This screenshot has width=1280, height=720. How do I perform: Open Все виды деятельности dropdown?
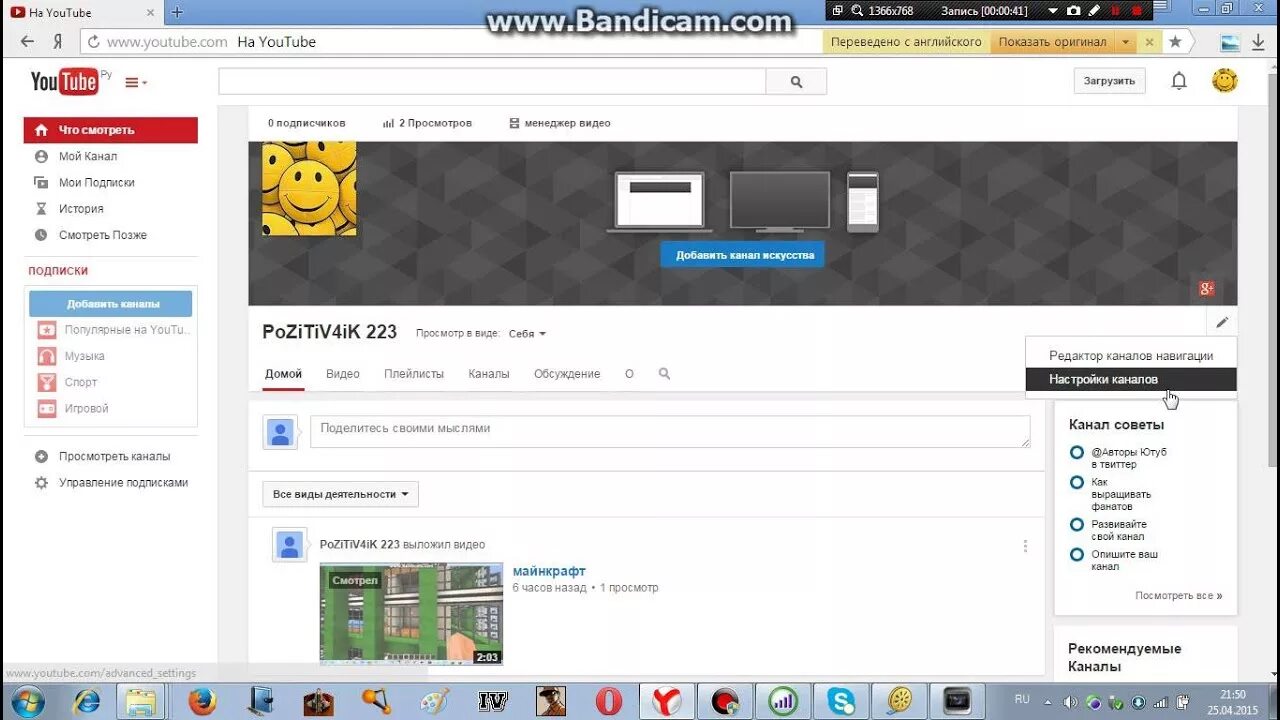point(341,494)
